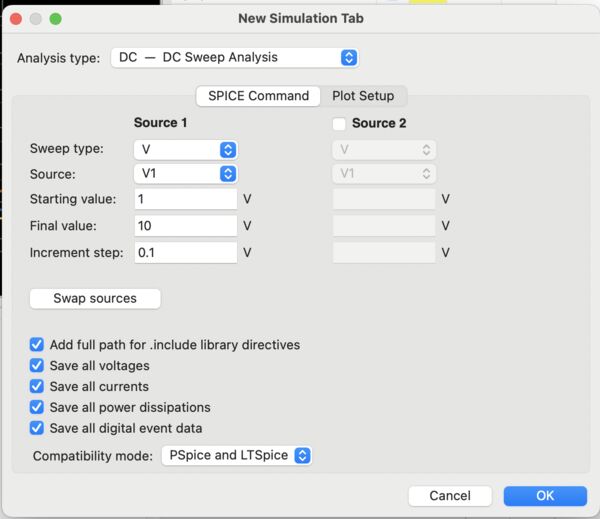Click the green zoom window button

click(x=55, y=19)
